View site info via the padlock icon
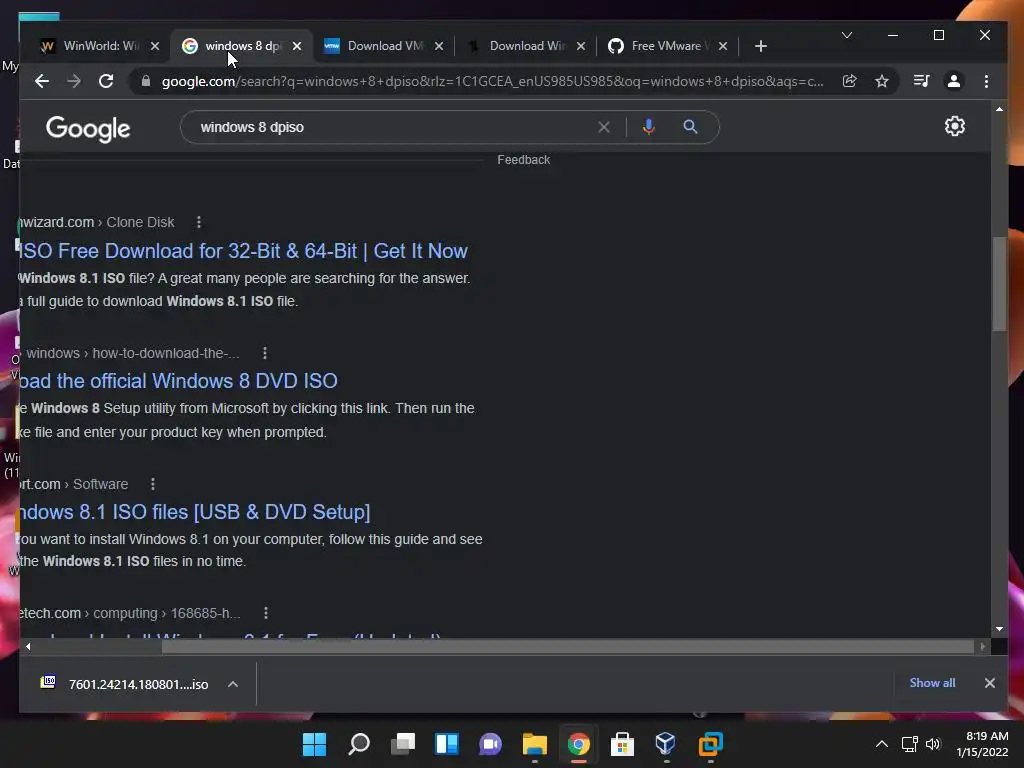The height and width of the screenshot is (768, 1024). coord(146,81)
